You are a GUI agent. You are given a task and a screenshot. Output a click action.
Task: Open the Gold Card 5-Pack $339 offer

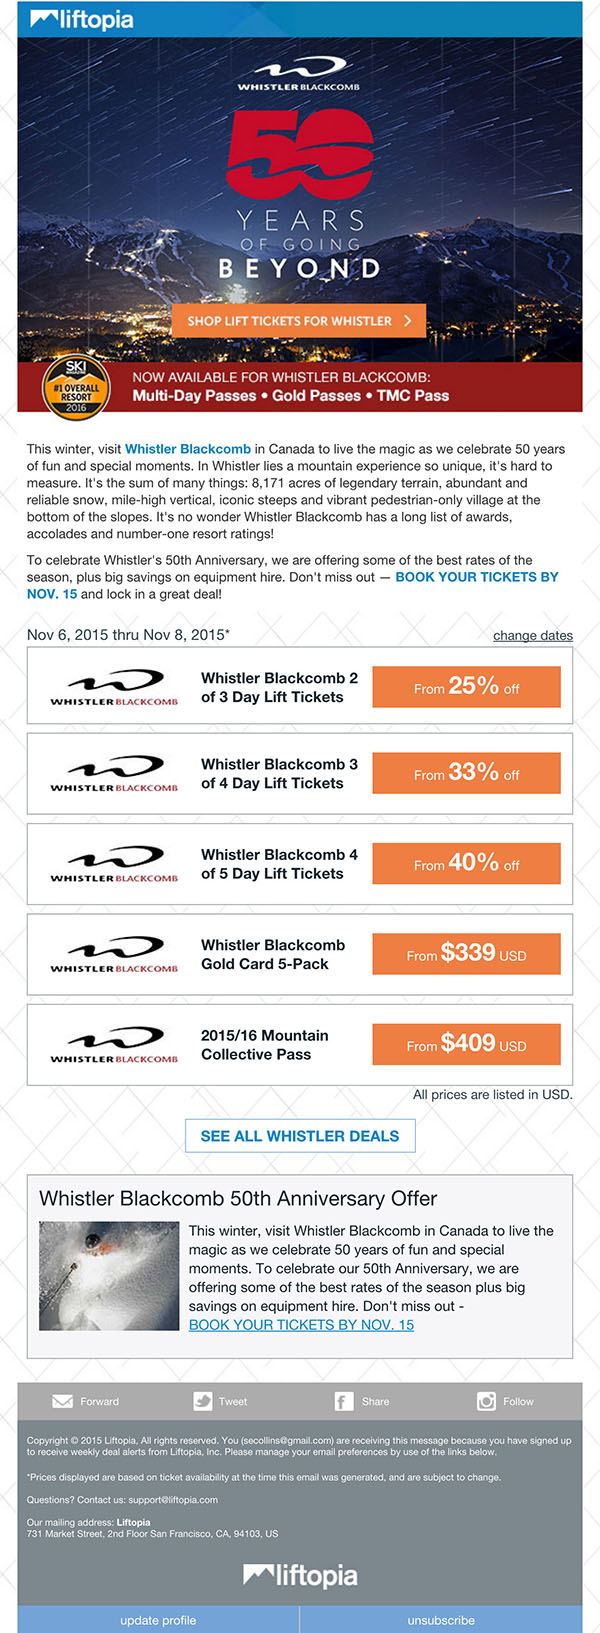pyautogui.click(x=466, y=954)
